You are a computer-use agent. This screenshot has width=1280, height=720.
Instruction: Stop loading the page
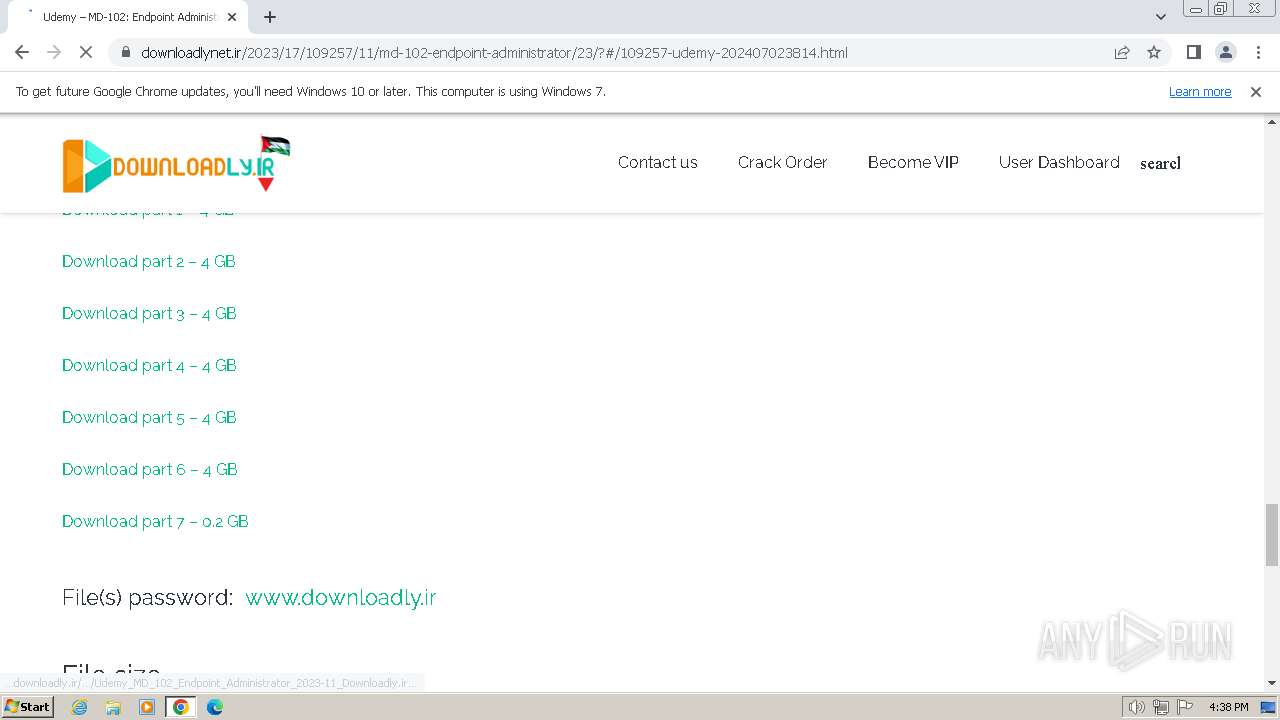click(86, 52)
